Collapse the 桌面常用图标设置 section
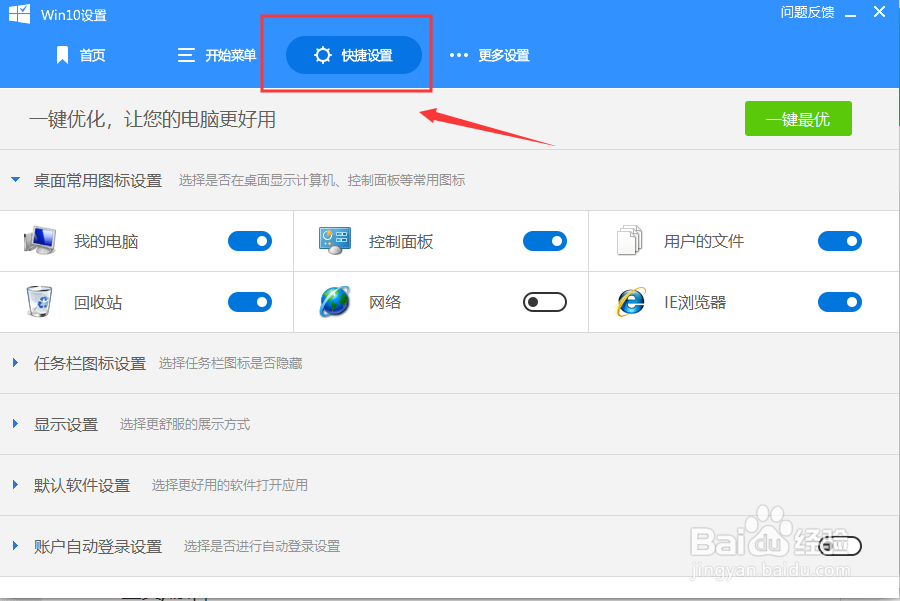The image size is (900, 601). pos(14,180)
